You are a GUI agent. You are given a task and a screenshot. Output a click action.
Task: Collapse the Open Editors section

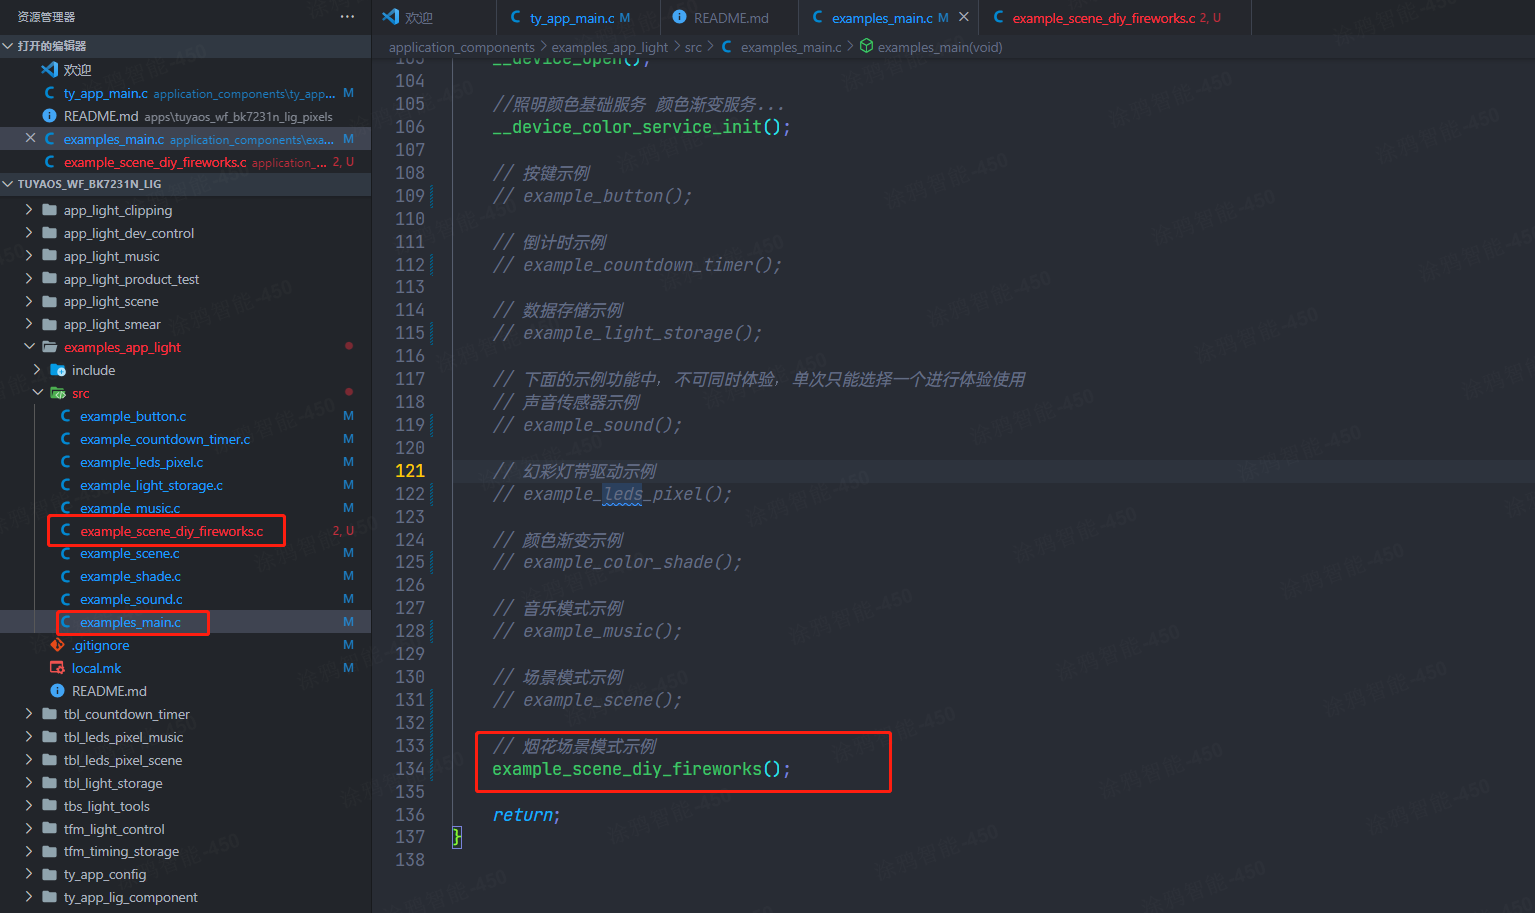click(8, 46)
